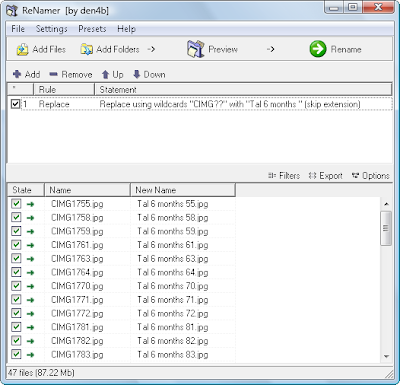Image resolution: width=400 pixels, height=385 pixels.
Task: Click green arrow state icon for CIMG1772.jpg
Action: coord(30,313)
